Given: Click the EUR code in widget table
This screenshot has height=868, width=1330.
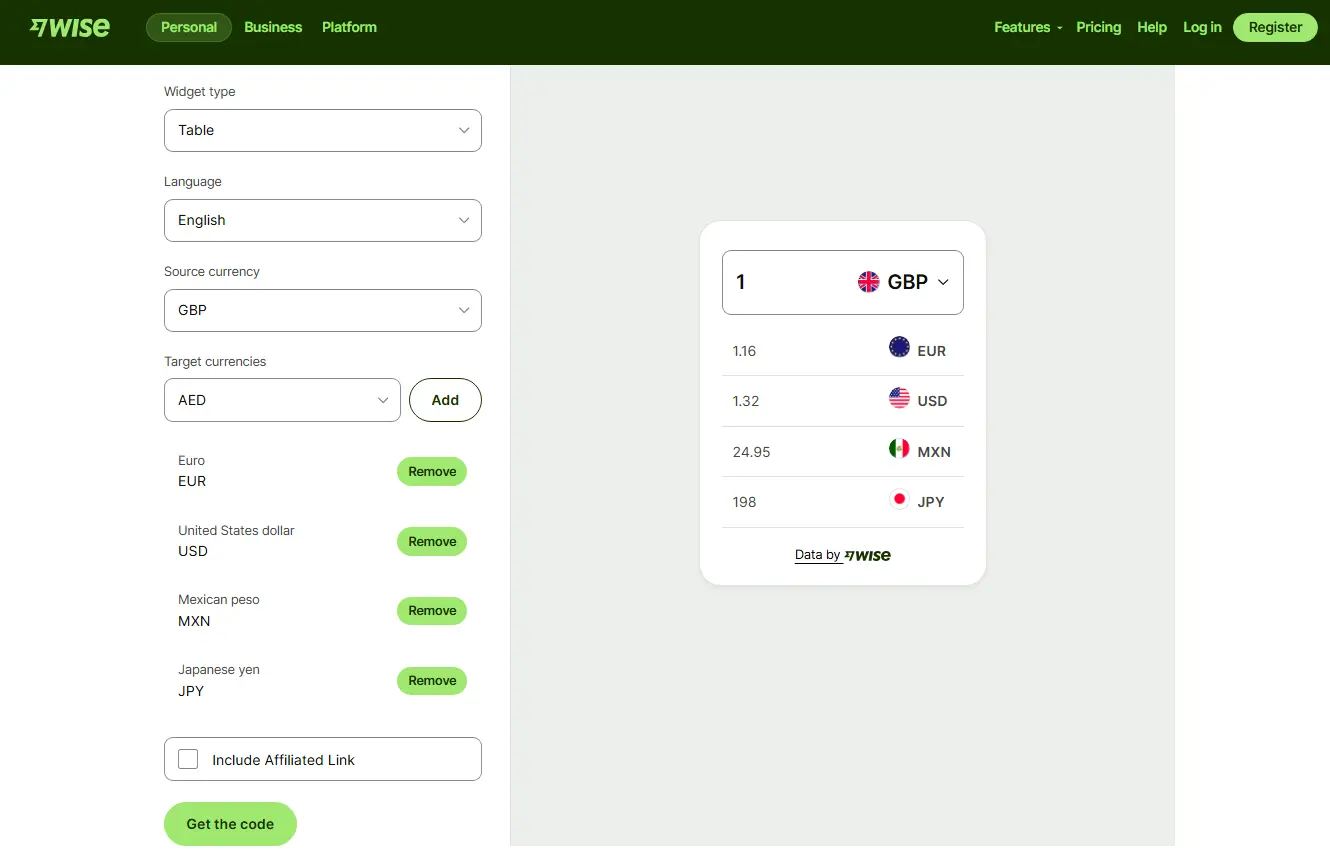Looking at the screenshot, I should (x=931, y=351).
